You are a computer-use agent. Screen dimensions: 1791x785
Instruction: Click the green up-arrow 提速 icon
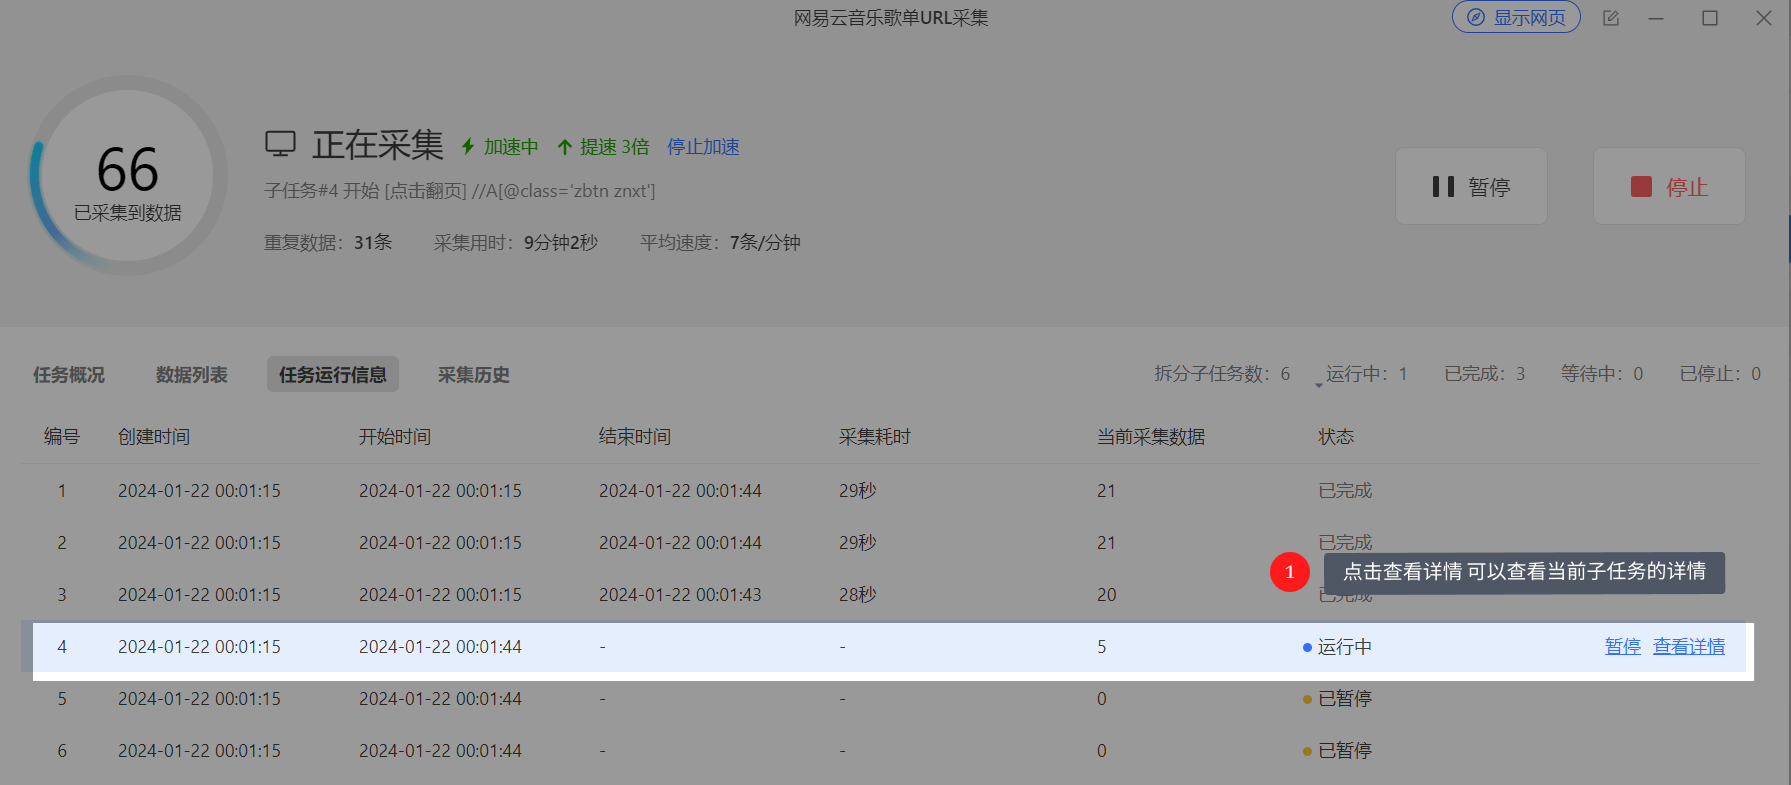[x=564, y=147]
